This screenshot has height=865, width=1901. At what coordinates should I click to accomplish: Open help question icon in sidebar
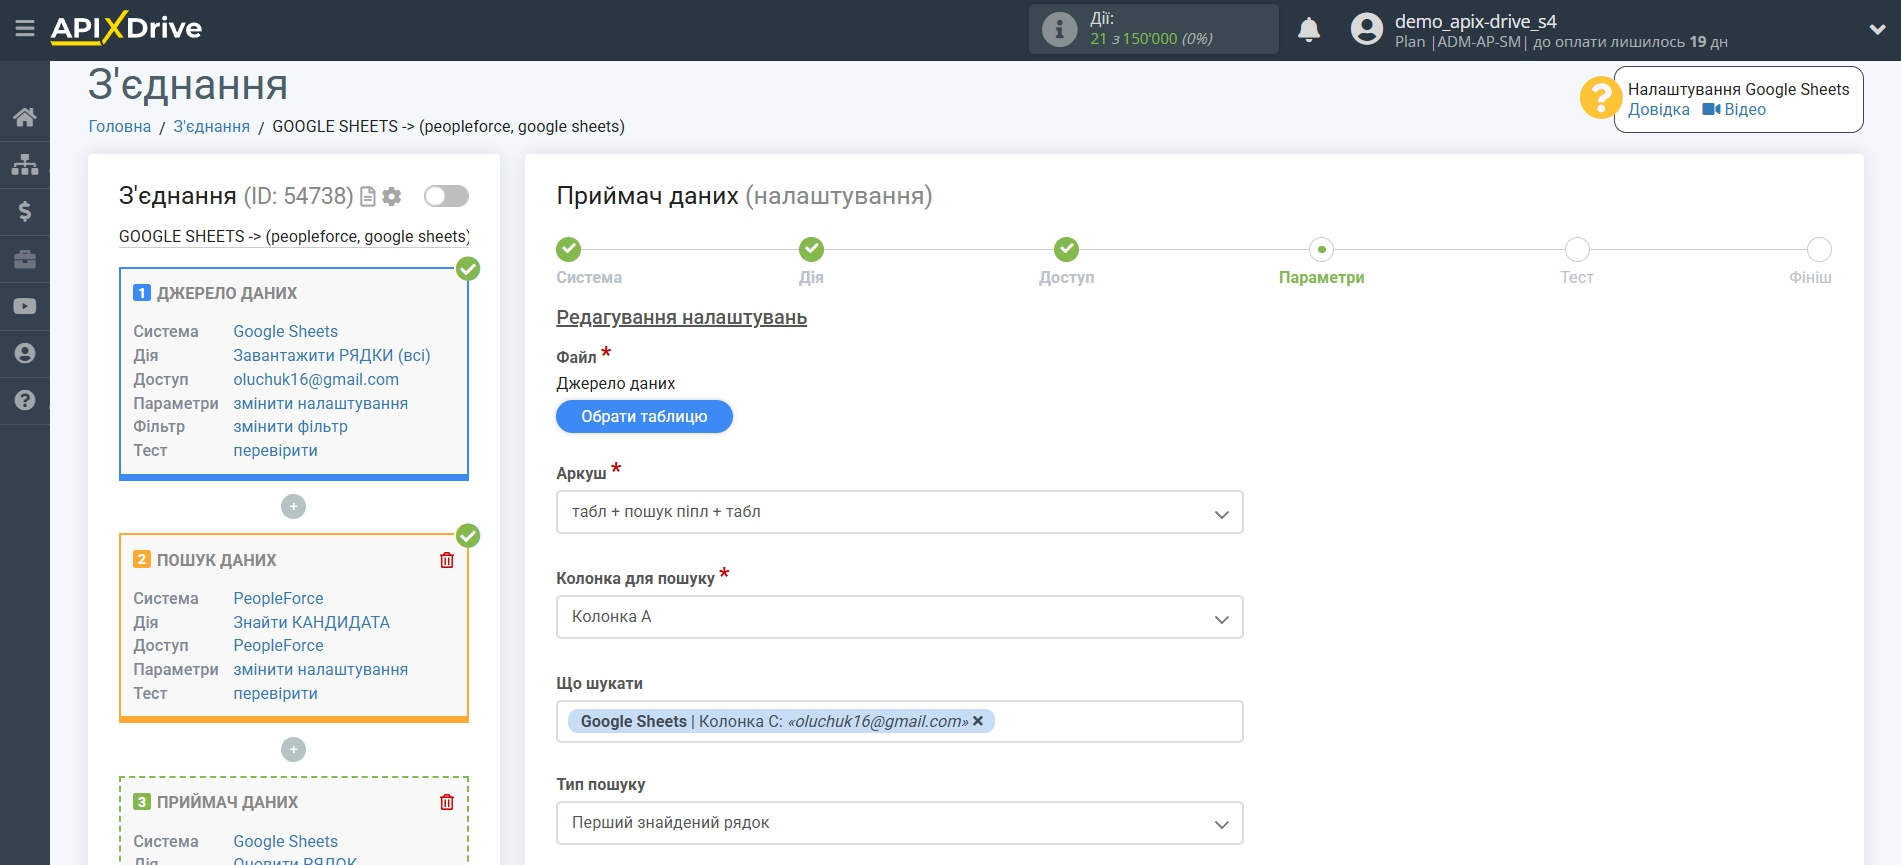[25, 400]
